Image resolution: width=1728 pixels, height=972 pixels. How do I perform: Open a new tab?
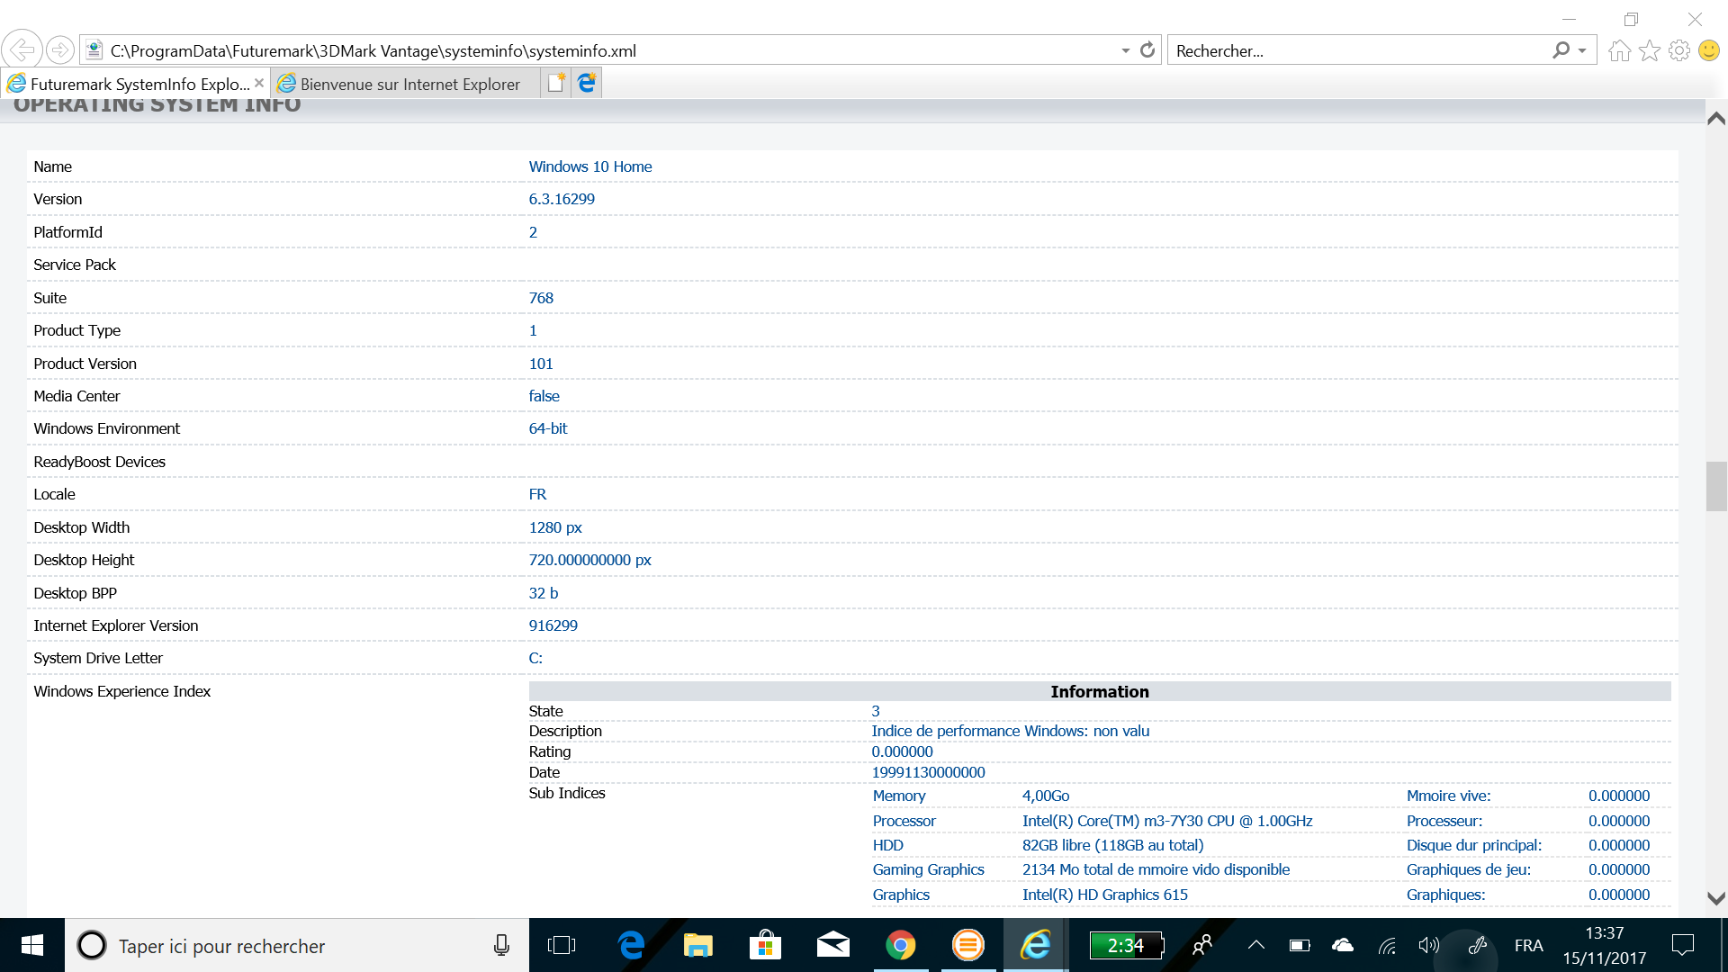[x=556, y=83]
